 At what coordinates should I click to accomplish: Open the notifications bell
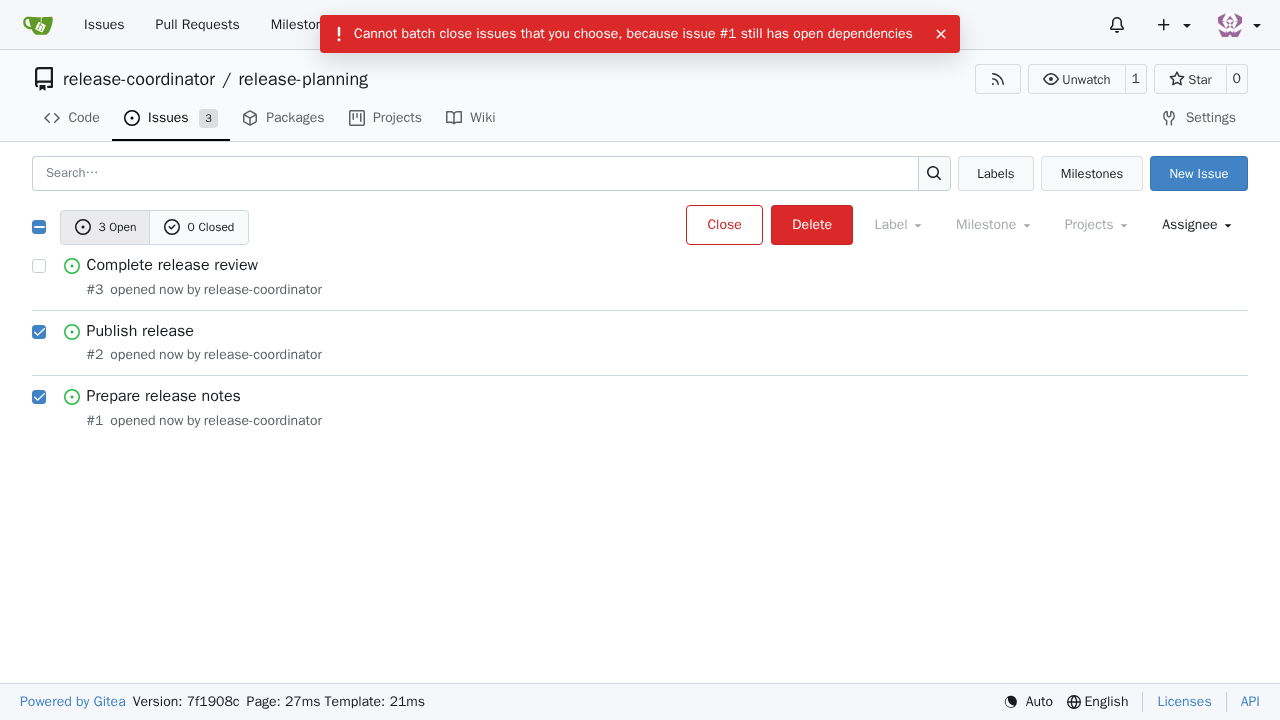[1117, 25]
